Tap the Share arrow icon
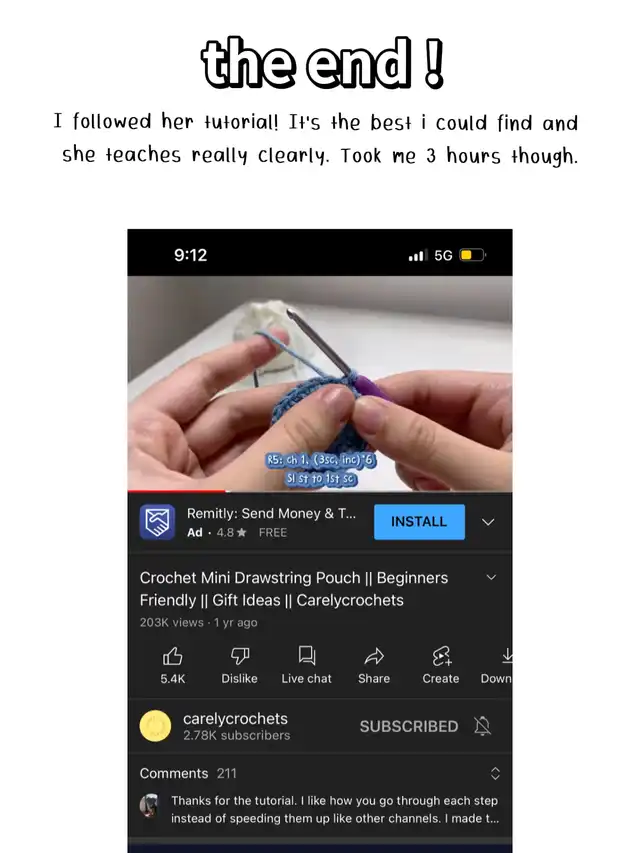 pyautogui.click(x=374, y=657)
